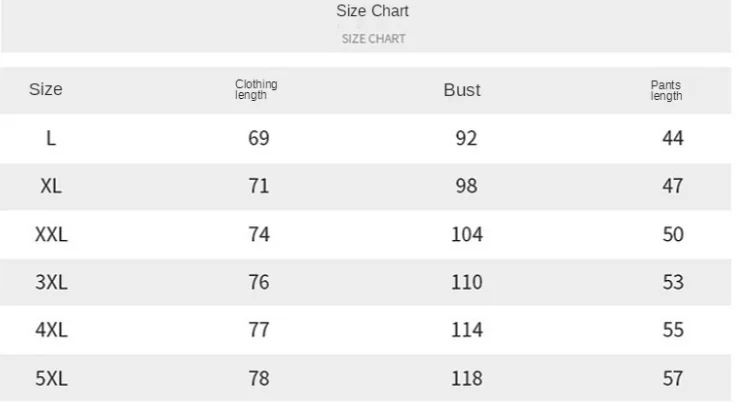Click clothing length value 69
The image size is (744, 419).
coord(259,138)
